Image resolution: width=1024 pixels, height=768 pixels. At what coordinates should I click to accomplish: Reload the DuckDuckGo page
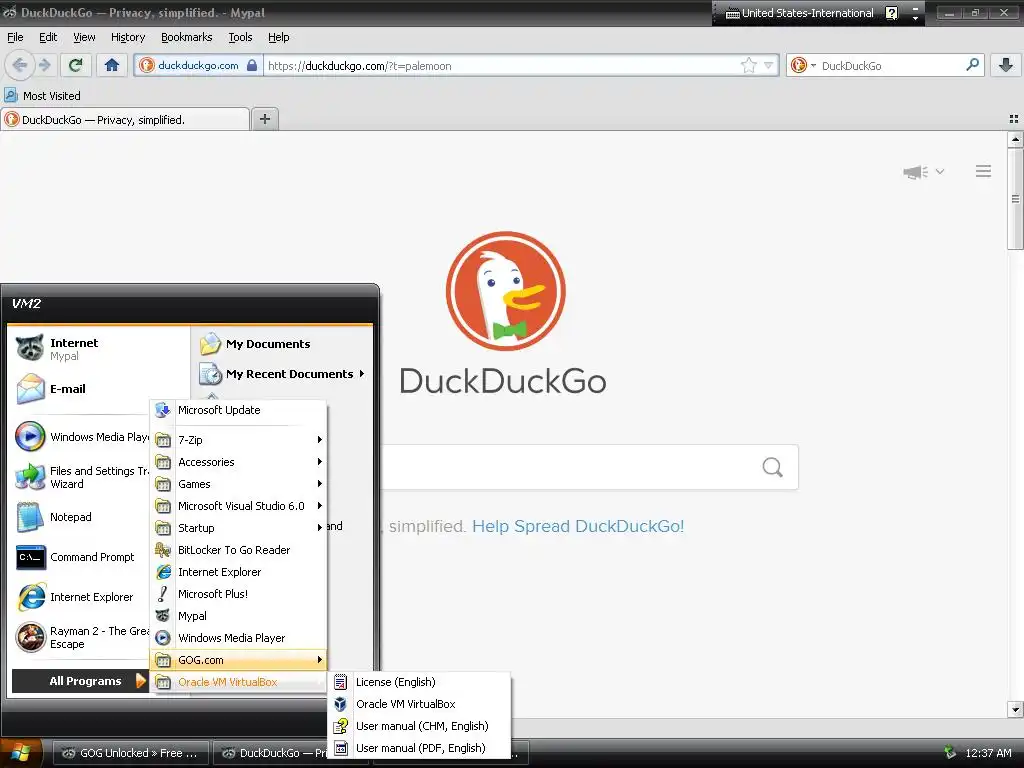click(x=76, y=65)
